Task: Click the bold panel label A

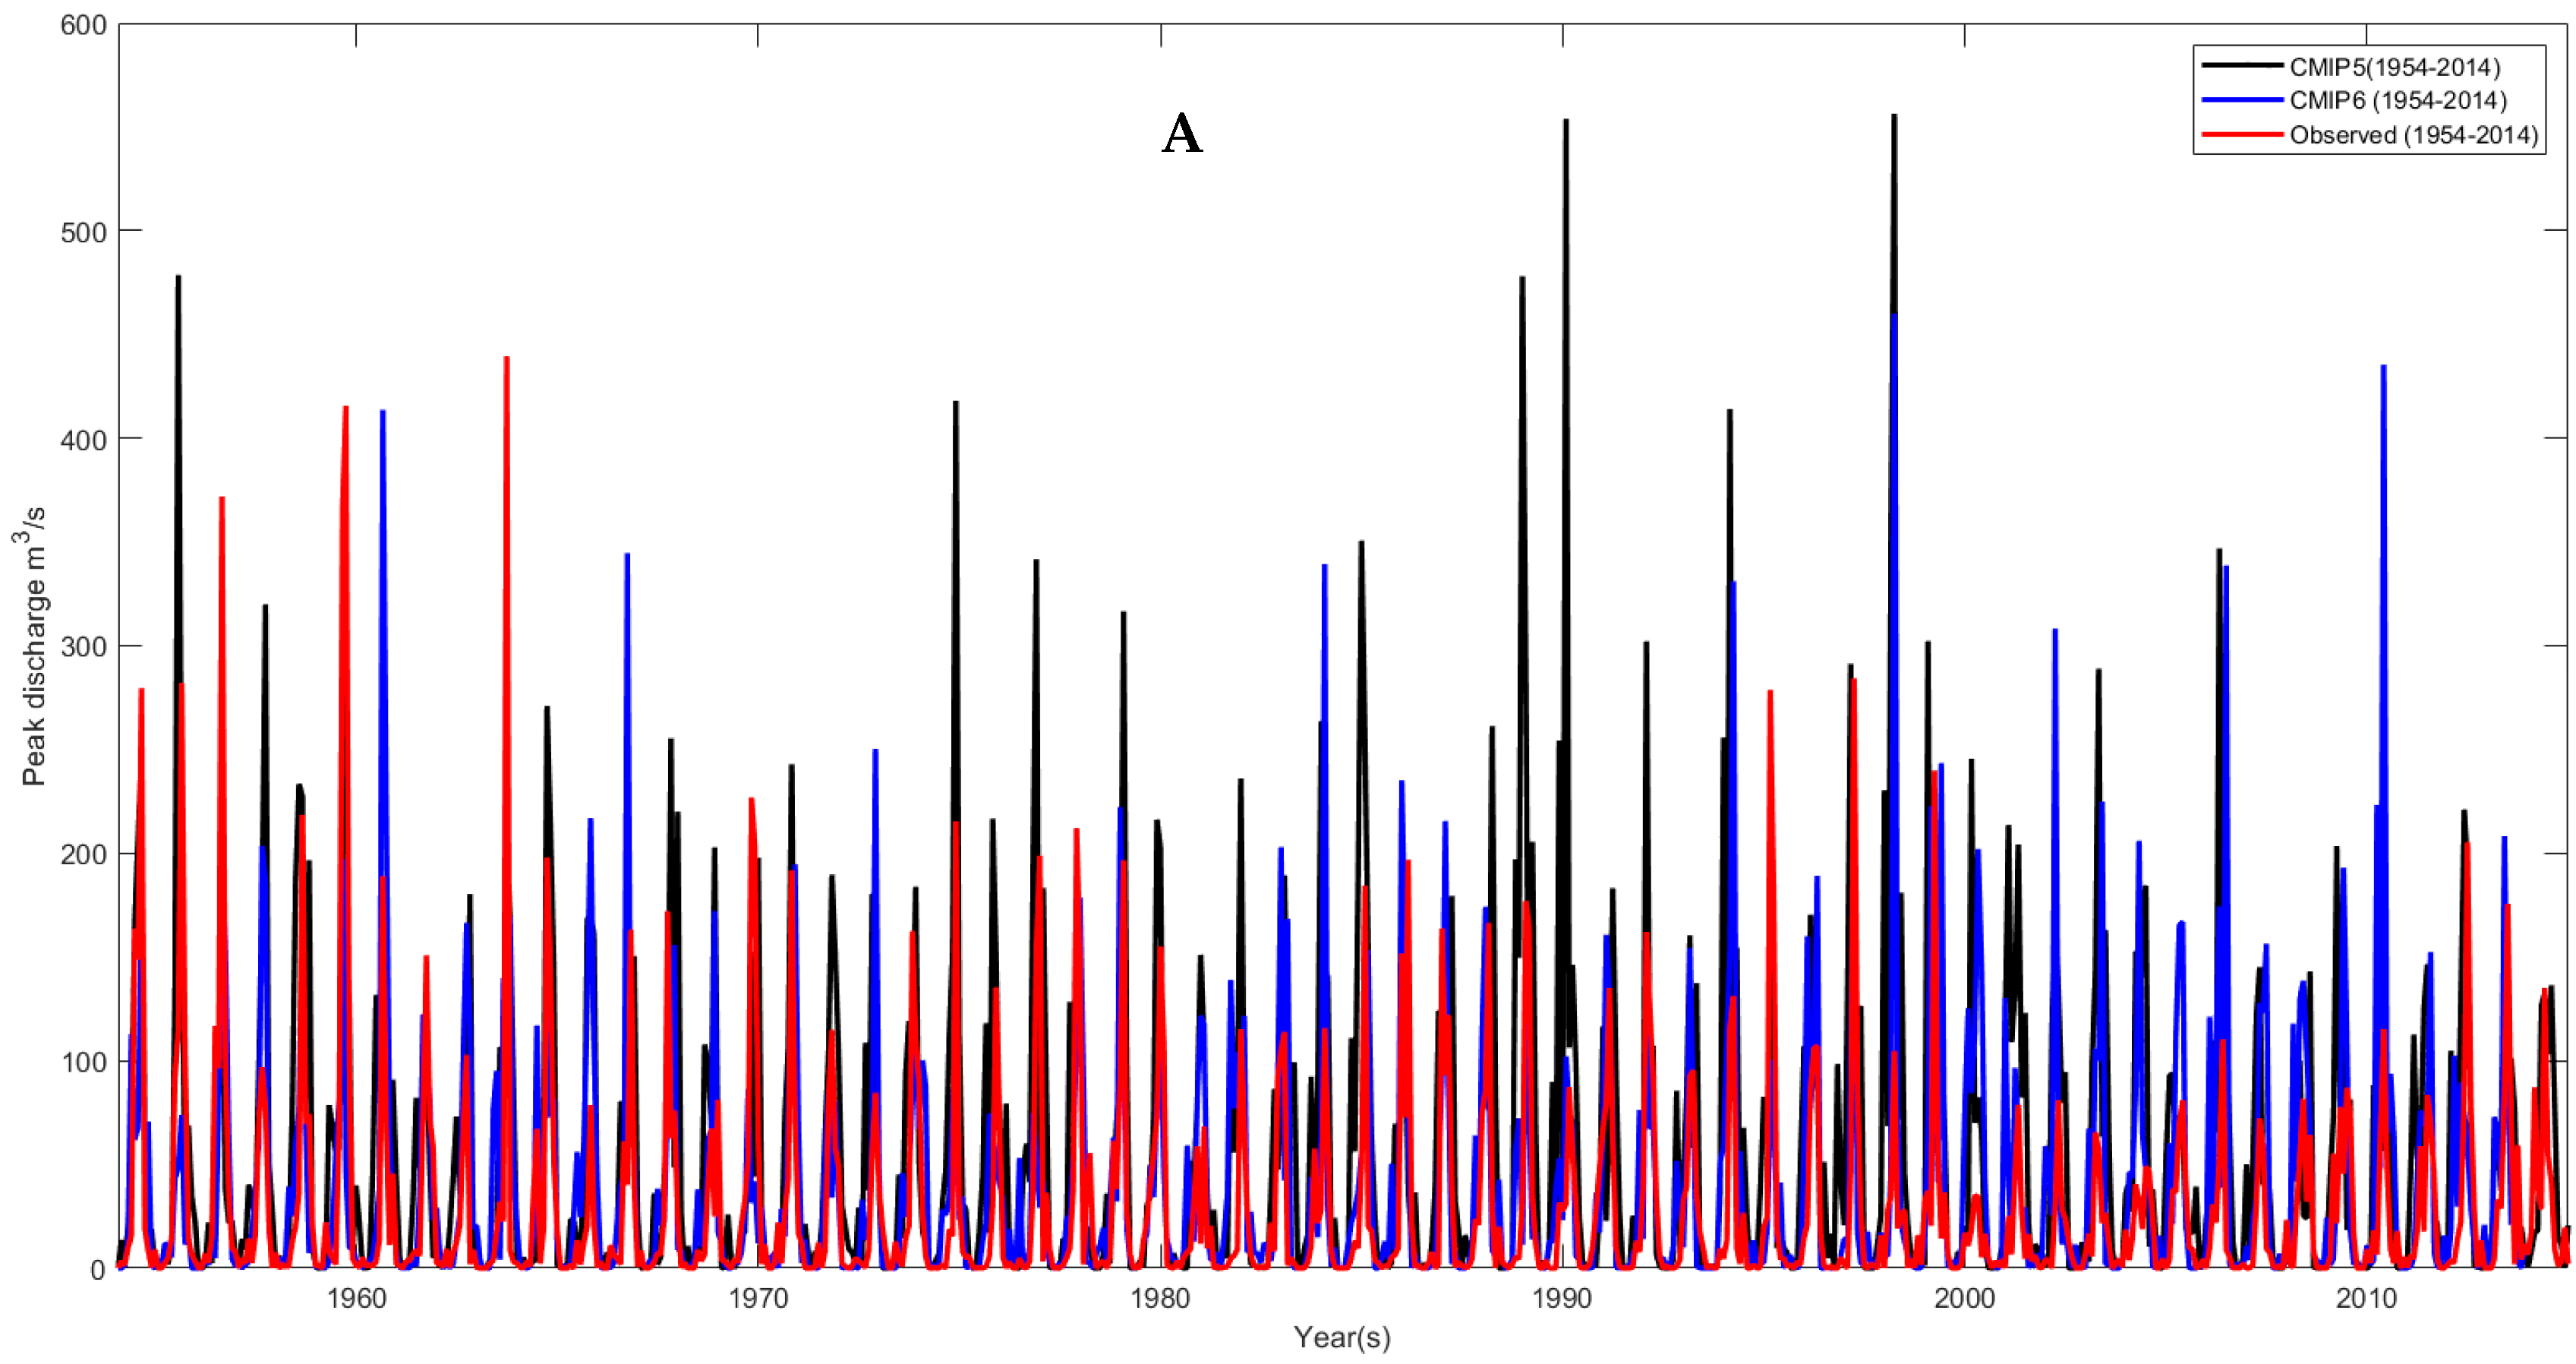Action: [x=1182, y=133]
